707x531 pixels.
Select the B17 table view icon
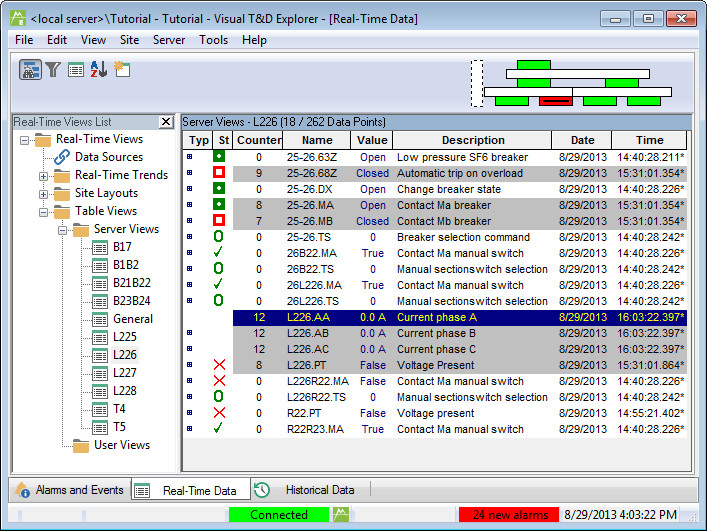coord(100,247)
